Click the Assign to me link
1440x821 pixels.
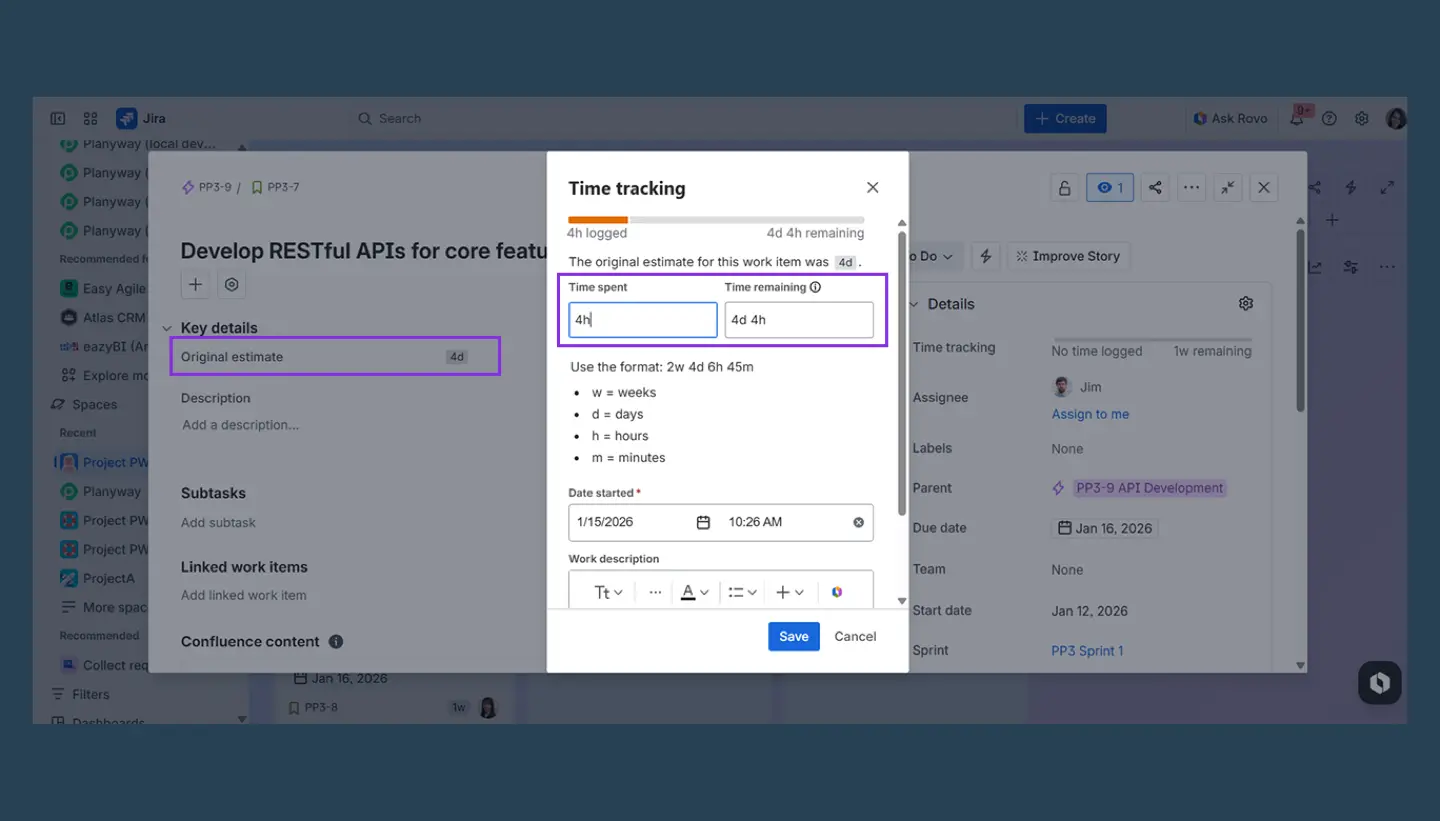pyautogui.click(x=1090, y=413)
